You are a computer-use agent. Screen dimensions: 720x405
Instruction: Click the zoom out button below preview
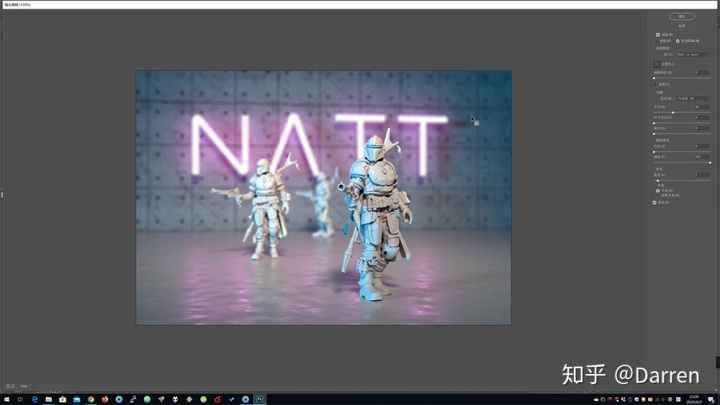(x=8, y=386)
